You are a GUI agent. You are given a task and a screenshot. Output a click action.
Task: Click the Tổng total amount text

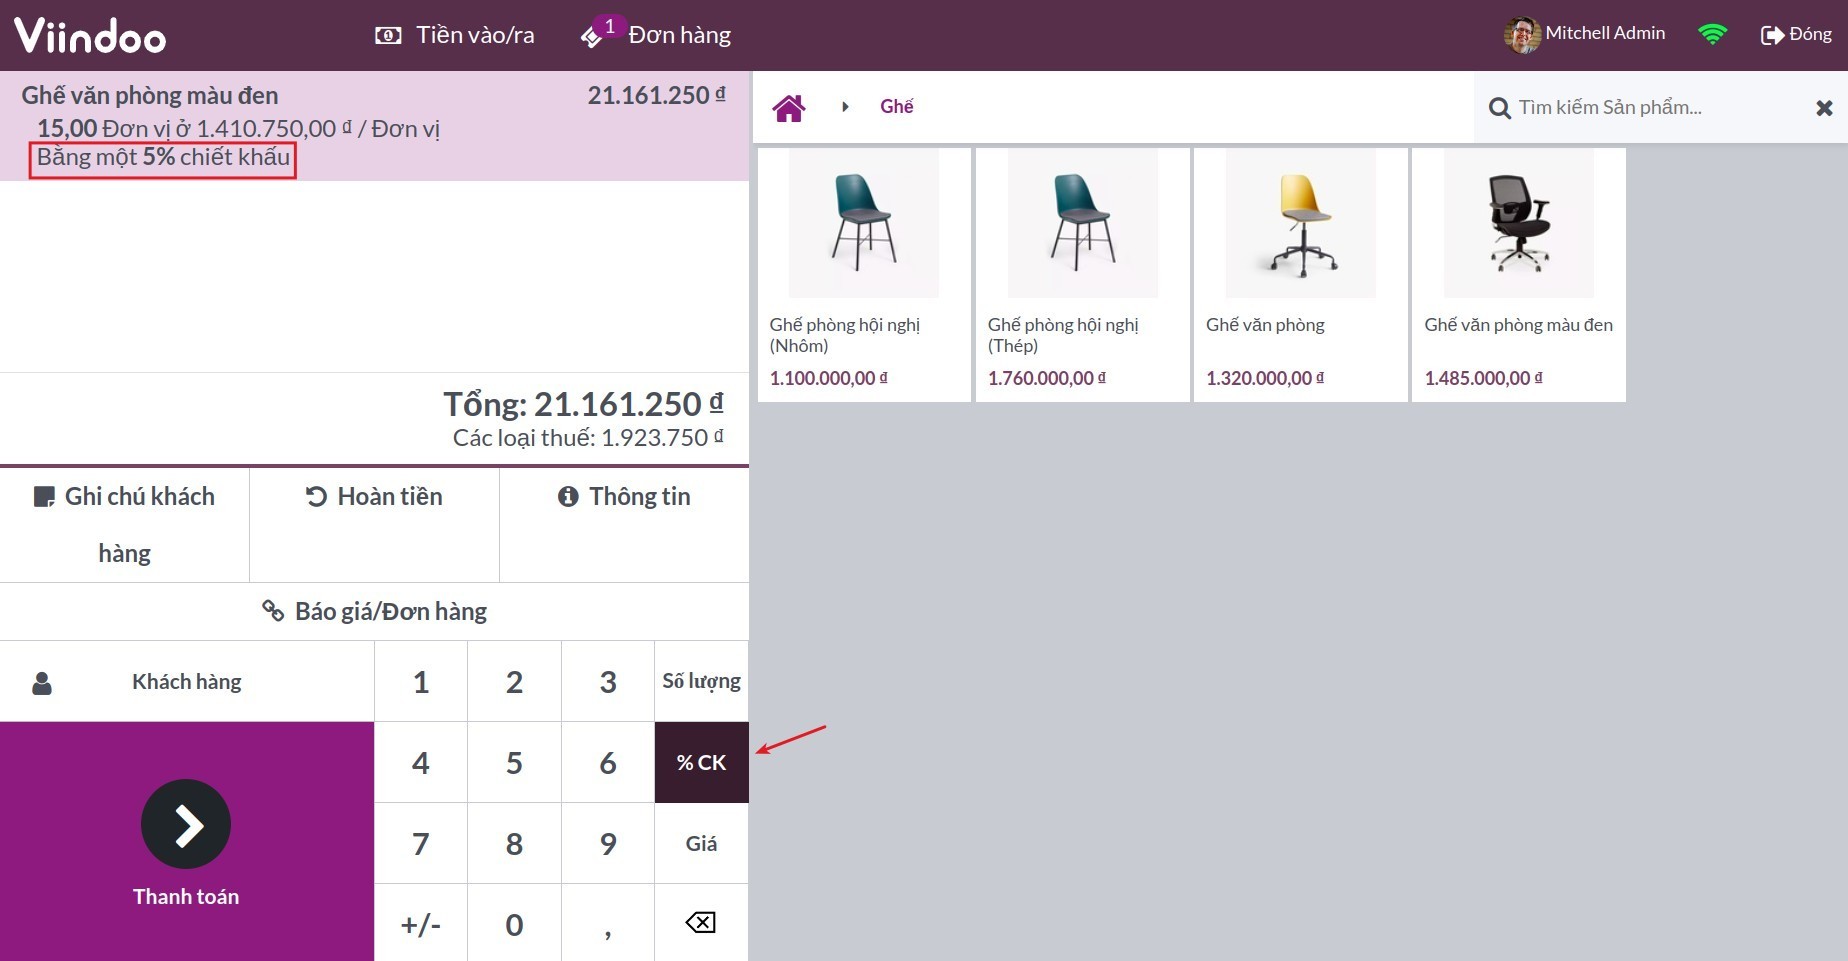click(583, 404)
